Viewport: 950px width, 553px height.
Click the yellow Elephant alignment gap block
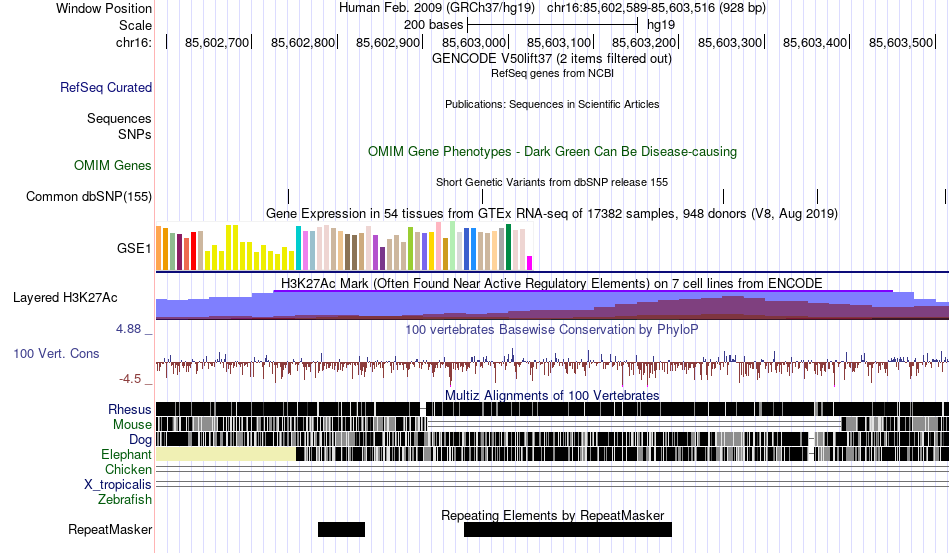click(226, 454)
